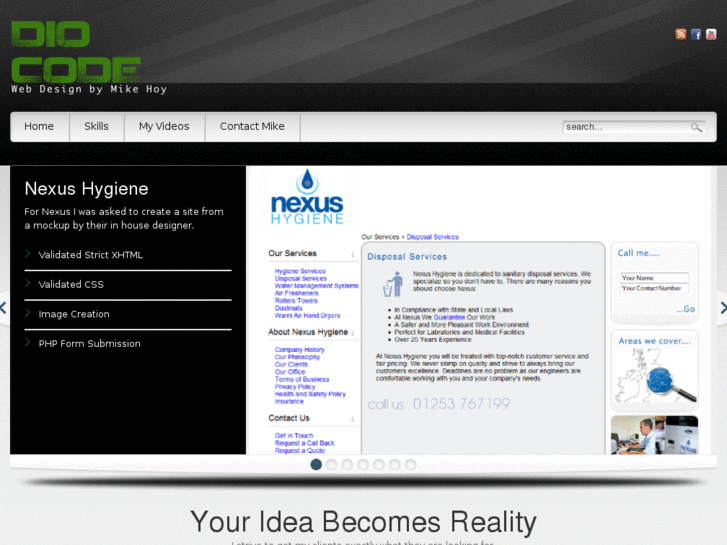Screen dimensions: 727x545
Task: Open the Skills menu item
Action: (x=96, y=127)
